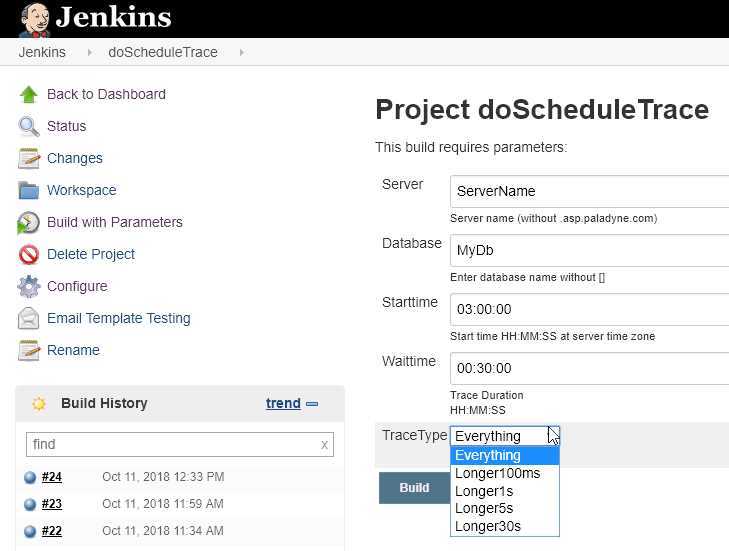Image resolution: width=729 pixels, height=551 pixels.
Task: Click the Email Template Testing envelope icon
Action: pos(29,319)
